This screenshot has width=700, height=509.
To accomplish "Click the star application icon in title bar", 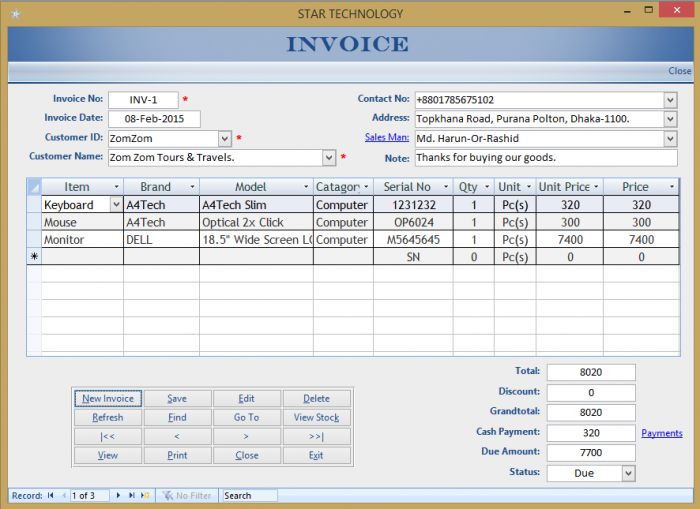I will tap(15, 14).
